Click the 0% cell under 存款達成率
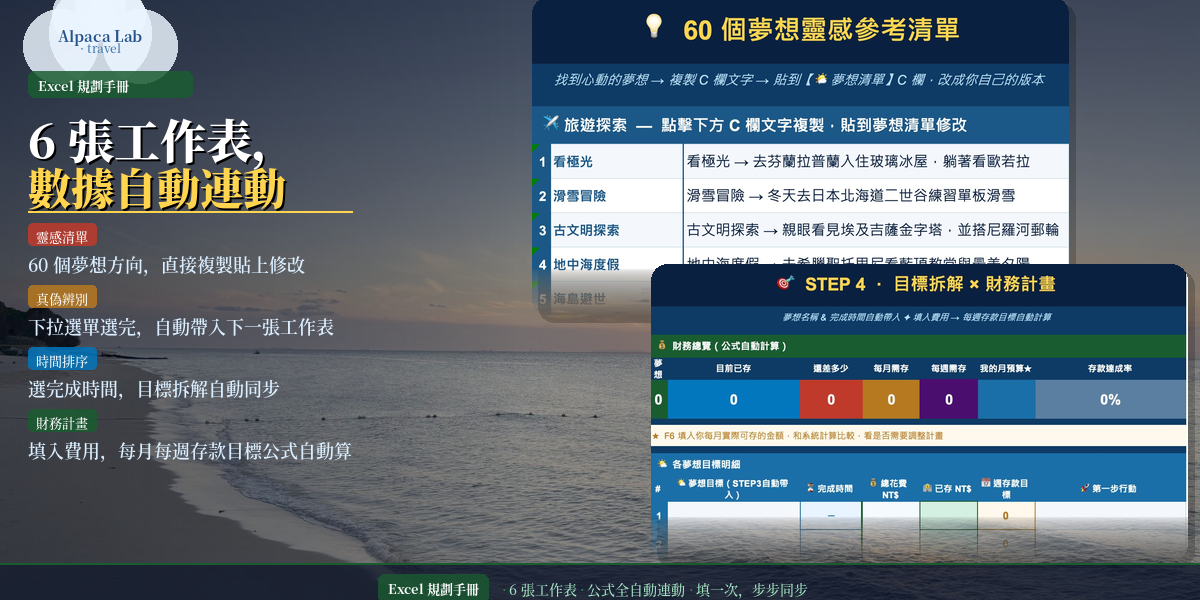 [x=1110, y=399]
